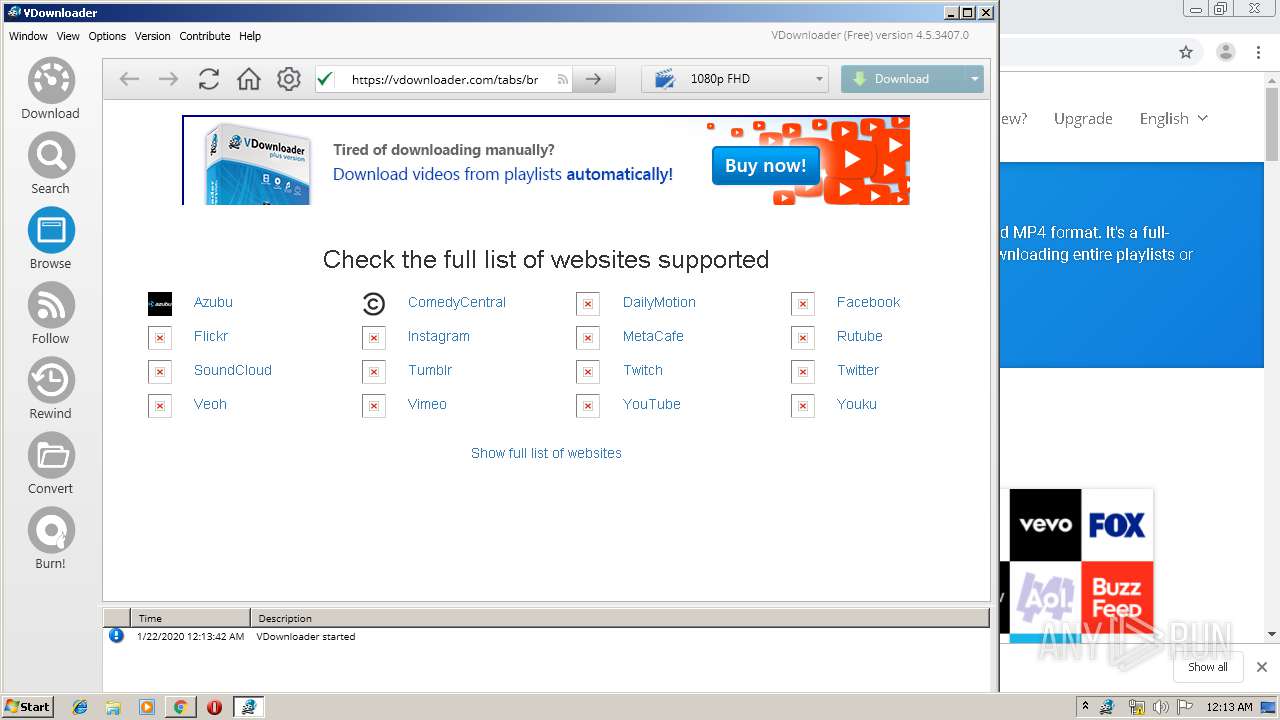
Task: Go back with the browser back arrow
Action: 129,79
